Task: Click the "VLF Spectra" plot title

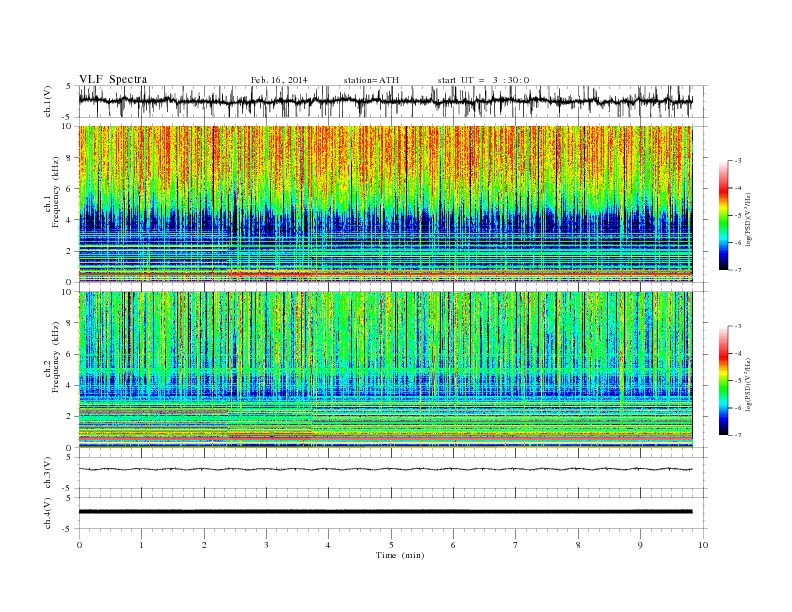Action: (113, 79)
